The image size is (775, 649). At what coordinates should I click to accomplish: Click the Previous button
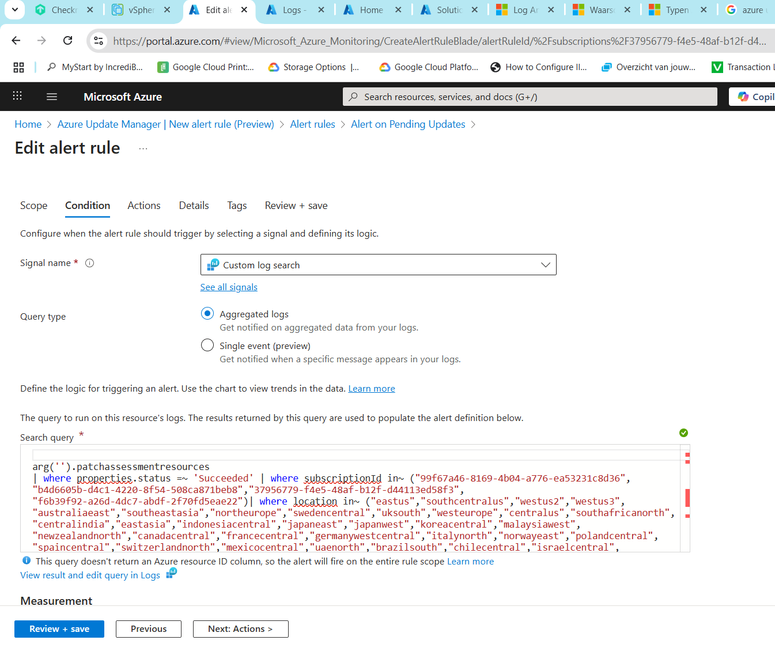[x=149, y=629]
